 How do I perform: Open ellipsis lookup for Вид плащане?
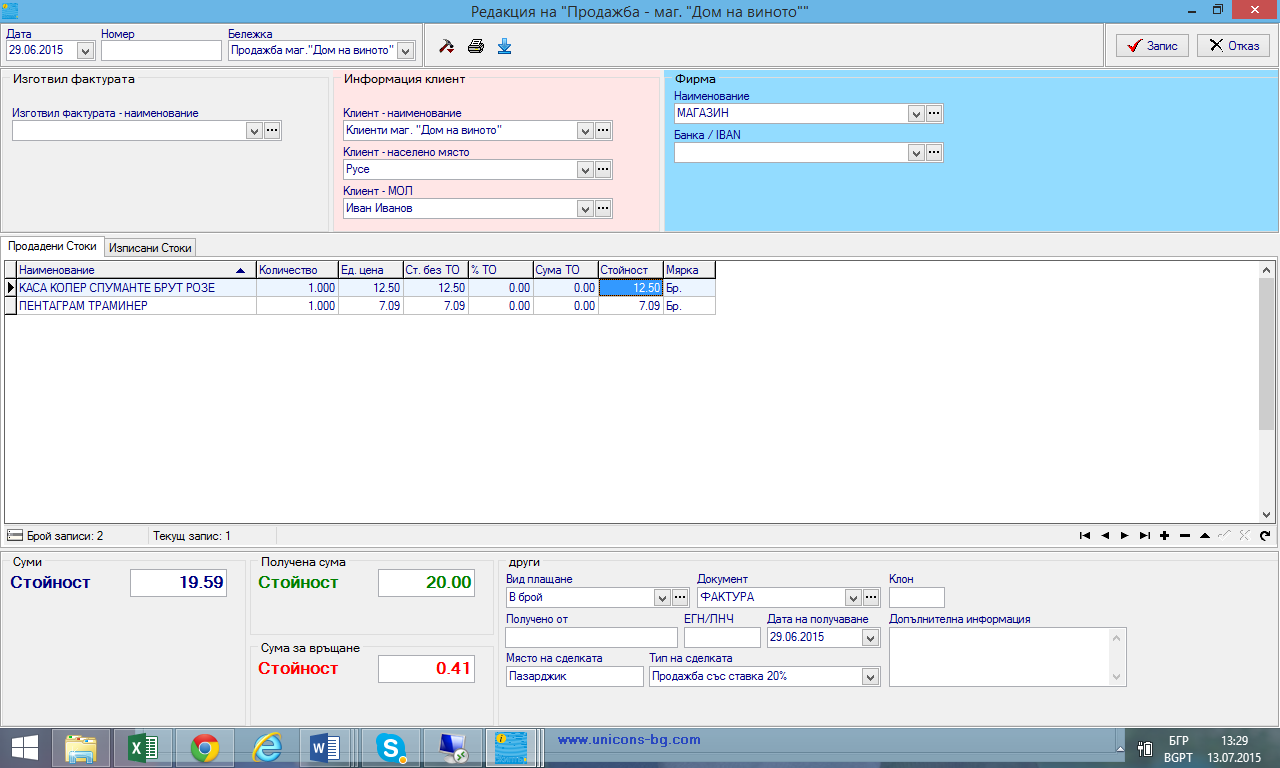click(680, 597)
